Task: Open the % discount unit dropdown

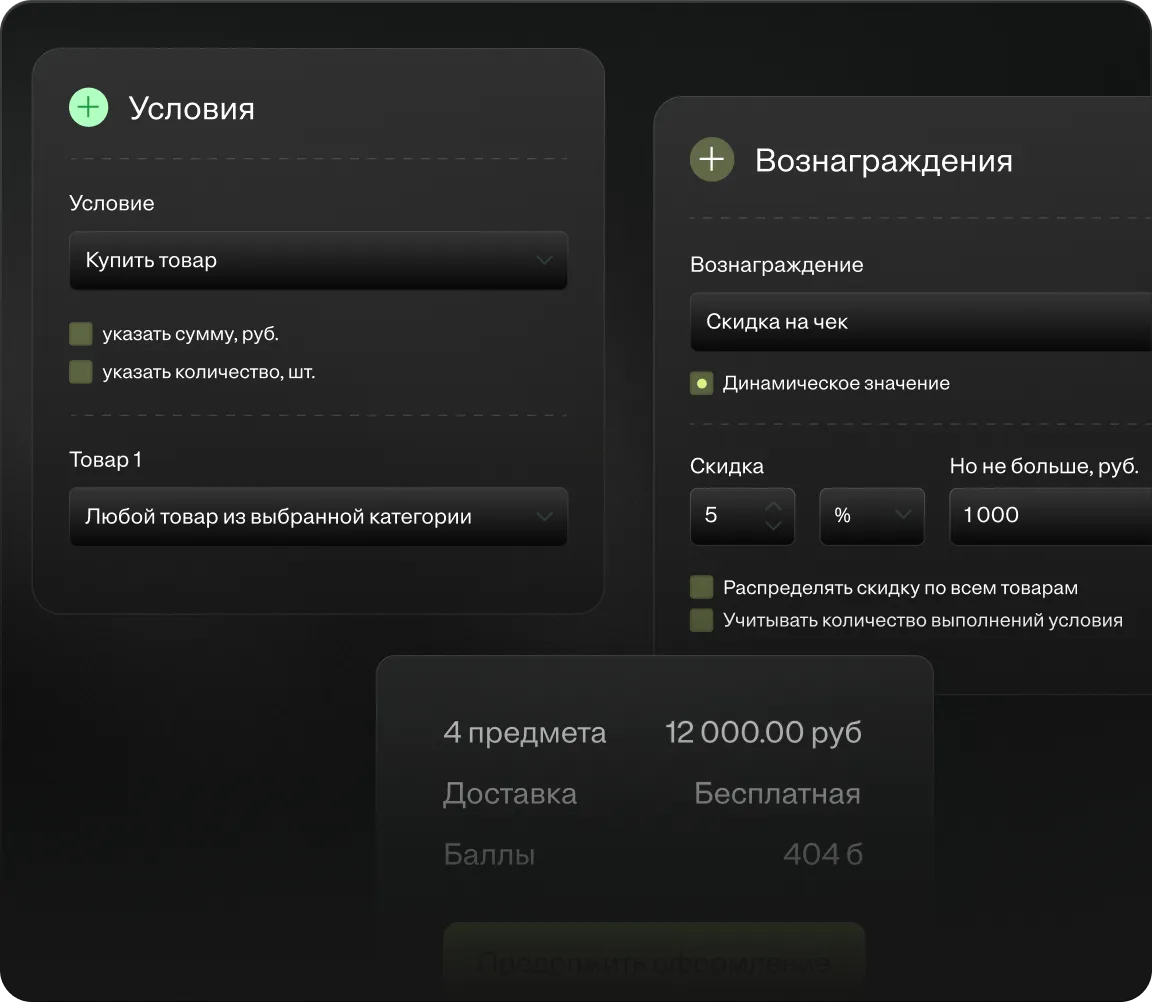Action: [x=871, y=516]
